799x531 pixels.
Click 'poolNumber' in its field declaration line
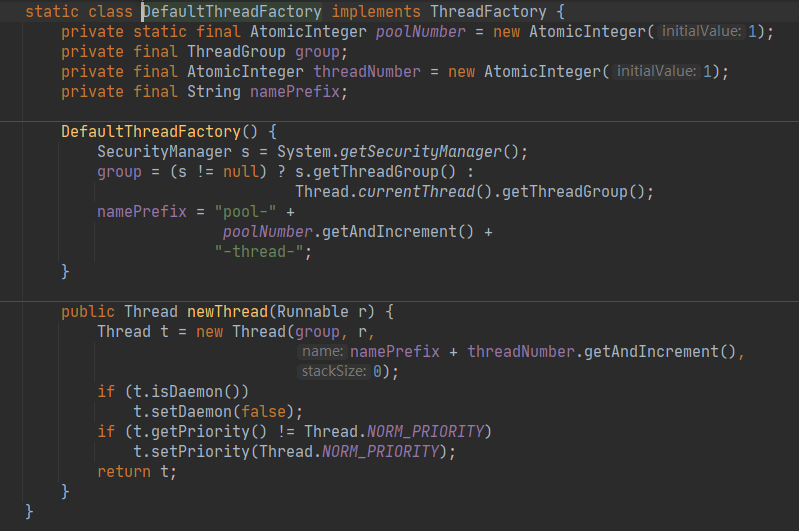point(421,32)
